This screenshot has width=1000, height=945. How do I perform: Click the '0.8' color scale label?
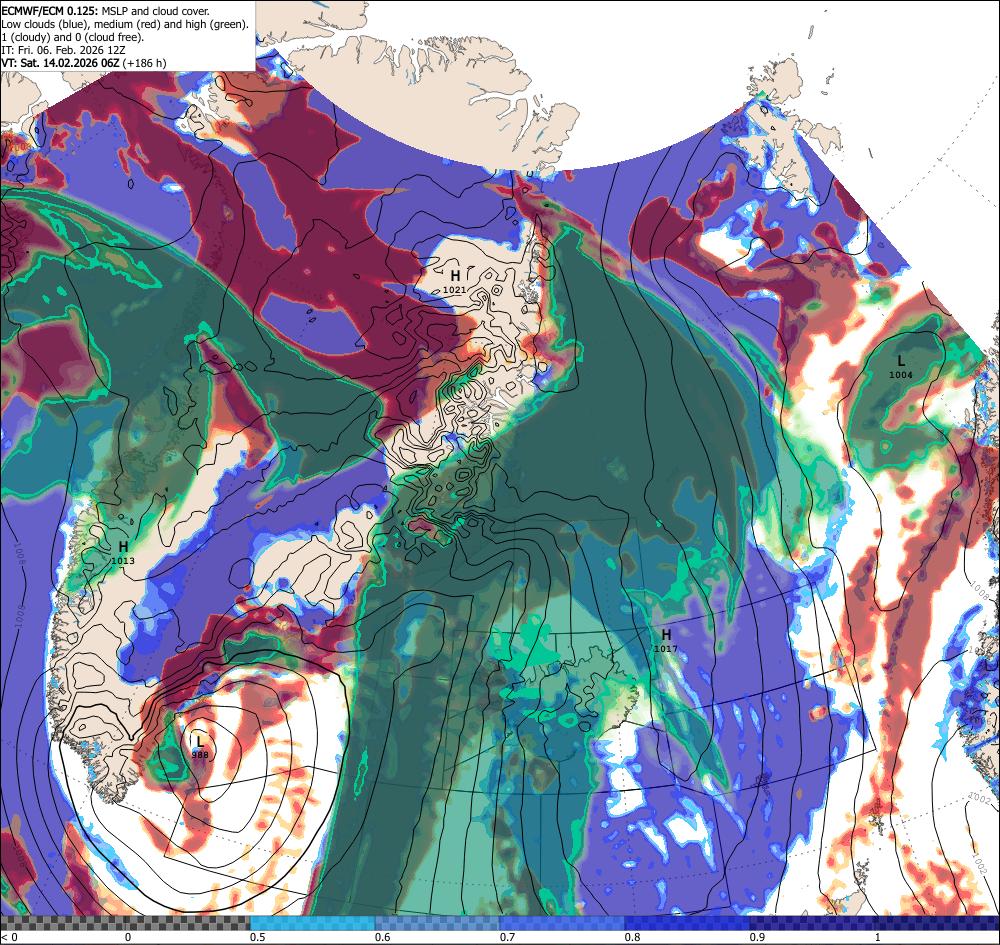pyautogui.click(x=632, y=937)
